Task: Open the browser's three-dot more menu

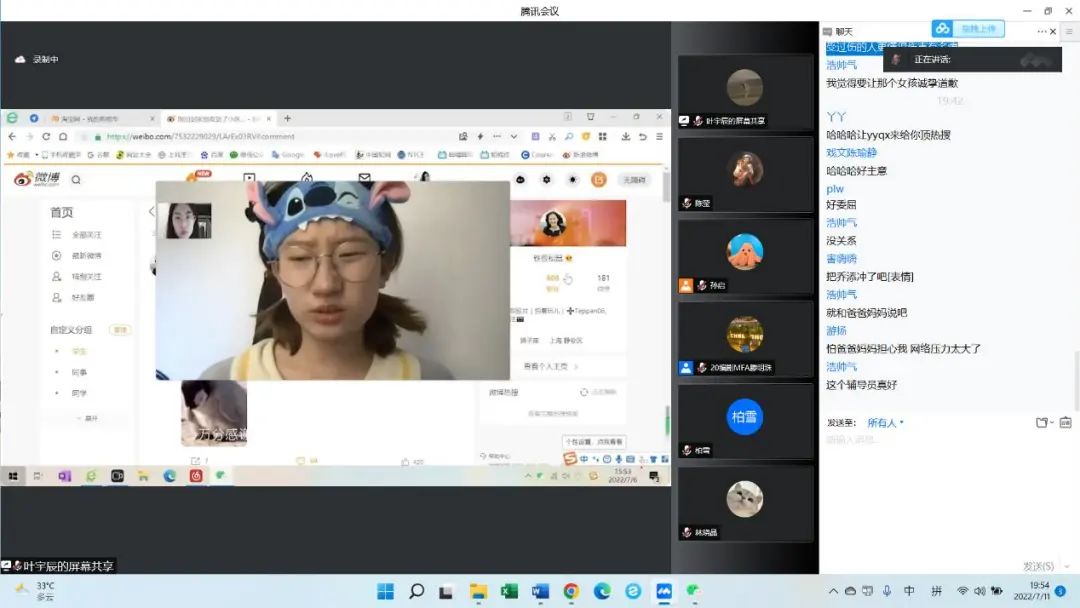Action: point(659,137)
